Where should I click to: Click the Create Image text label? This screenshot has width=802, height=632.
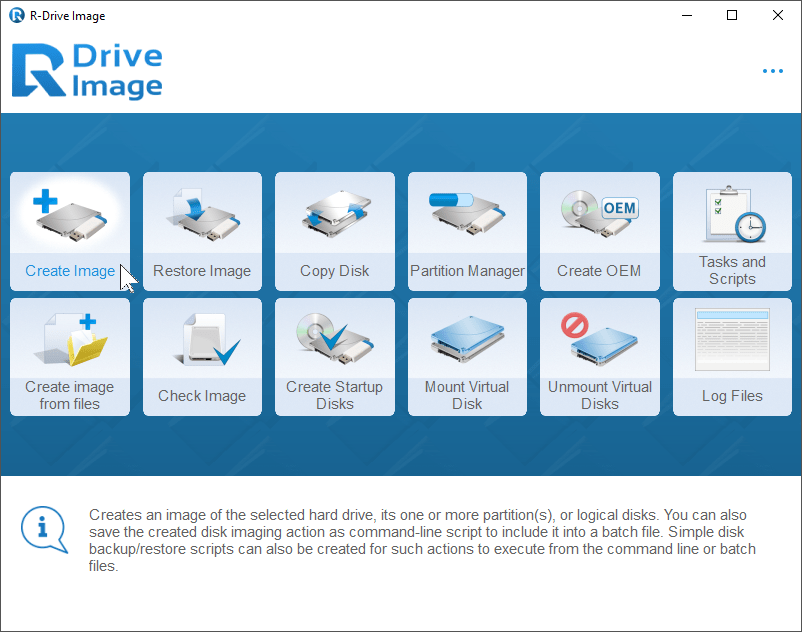tap(69, 270)
